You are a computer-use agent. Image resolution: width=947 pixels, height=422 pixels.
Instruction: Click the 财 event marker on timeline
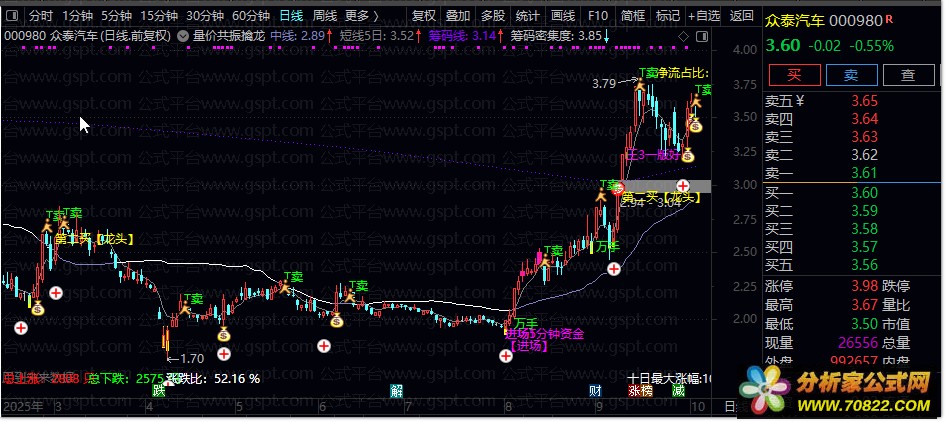click(x=595, y=391)
